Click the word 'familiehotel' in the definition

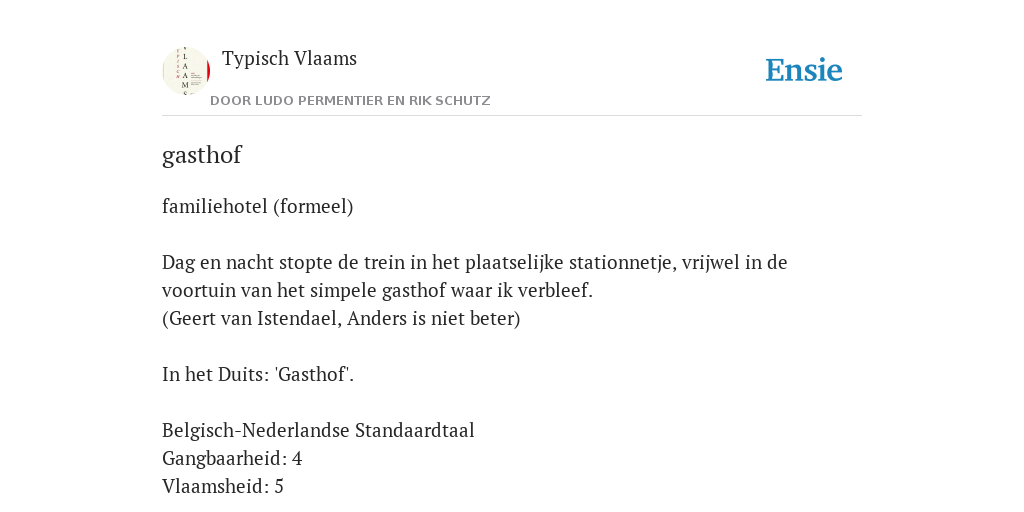(215, 206)
